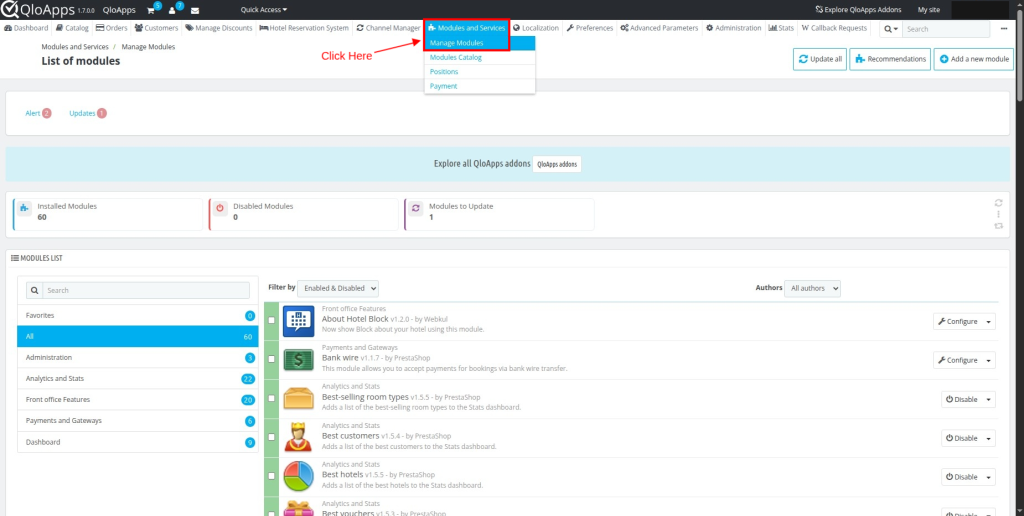Select Positions in Modules and Services menu
The height and width of the screenshot is (516, 1024).
tap(444, 72)
